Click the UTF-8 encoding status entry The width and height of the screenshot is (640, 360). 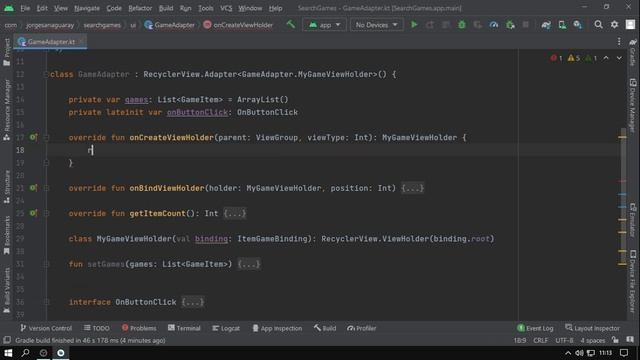(564, 340)
